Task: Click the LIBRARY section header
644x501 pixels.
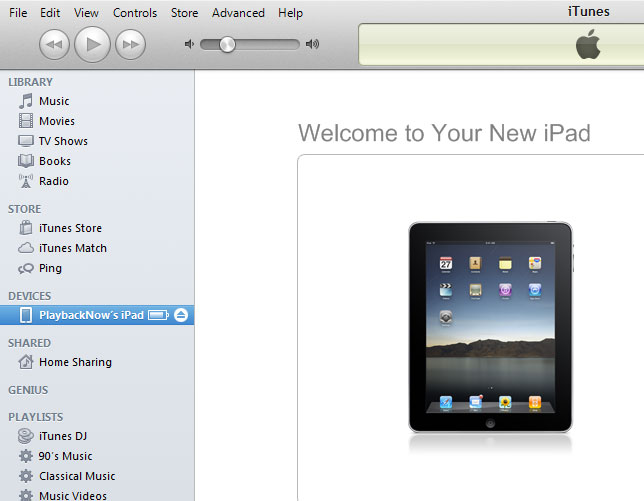Action: (x=30, y=82)
